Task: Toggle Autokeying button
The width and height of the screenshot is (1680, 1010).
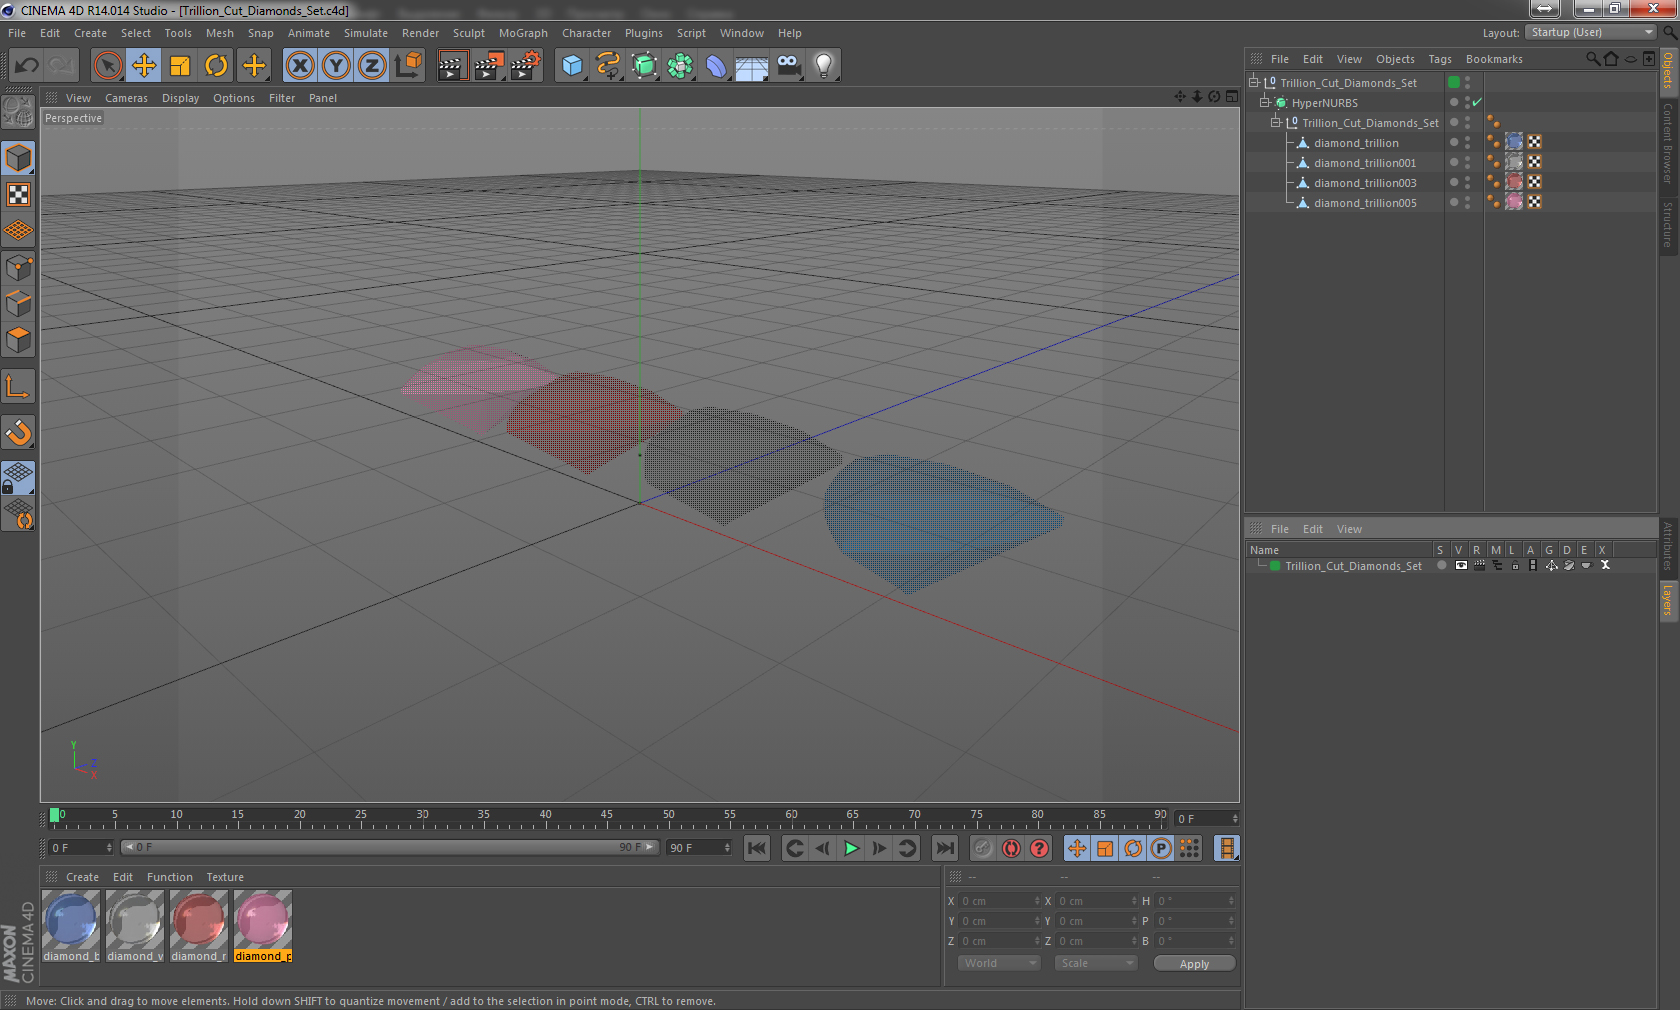Action: 1011,848
